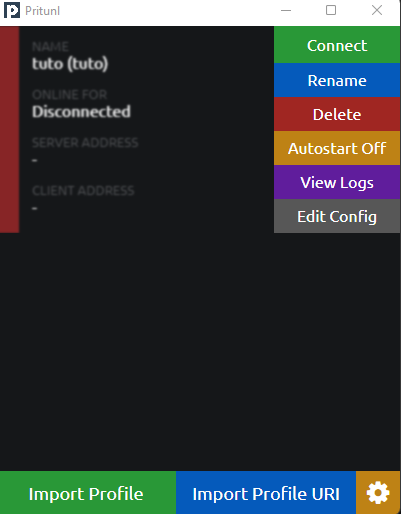Image resolution: width=401 pixels, height=514 pixels.
Task: Connect to the tuto profile
Action: [337, 45]
